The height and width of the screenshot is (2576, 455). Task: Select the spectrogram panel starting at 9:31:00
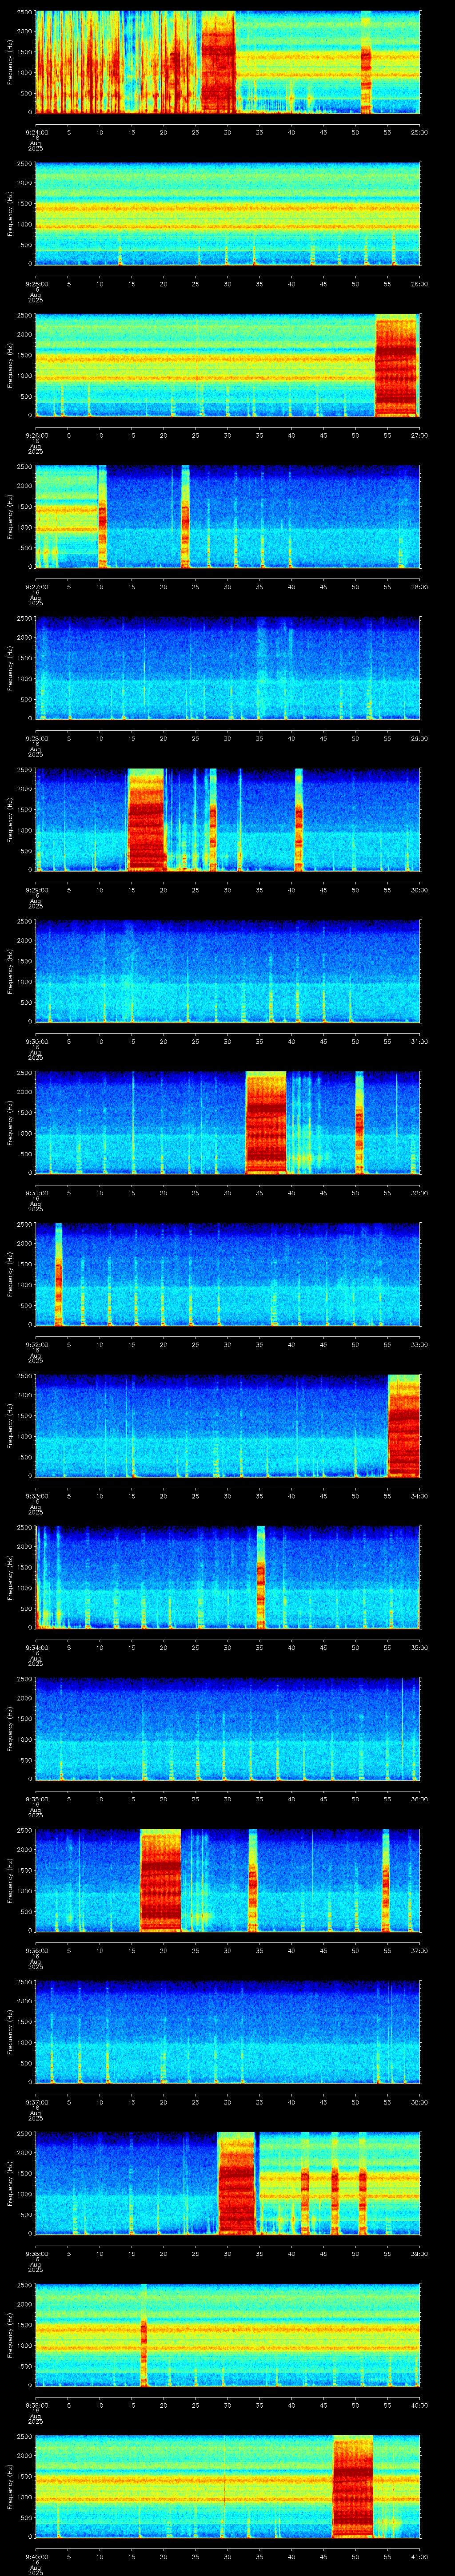tap(227, 1123)
